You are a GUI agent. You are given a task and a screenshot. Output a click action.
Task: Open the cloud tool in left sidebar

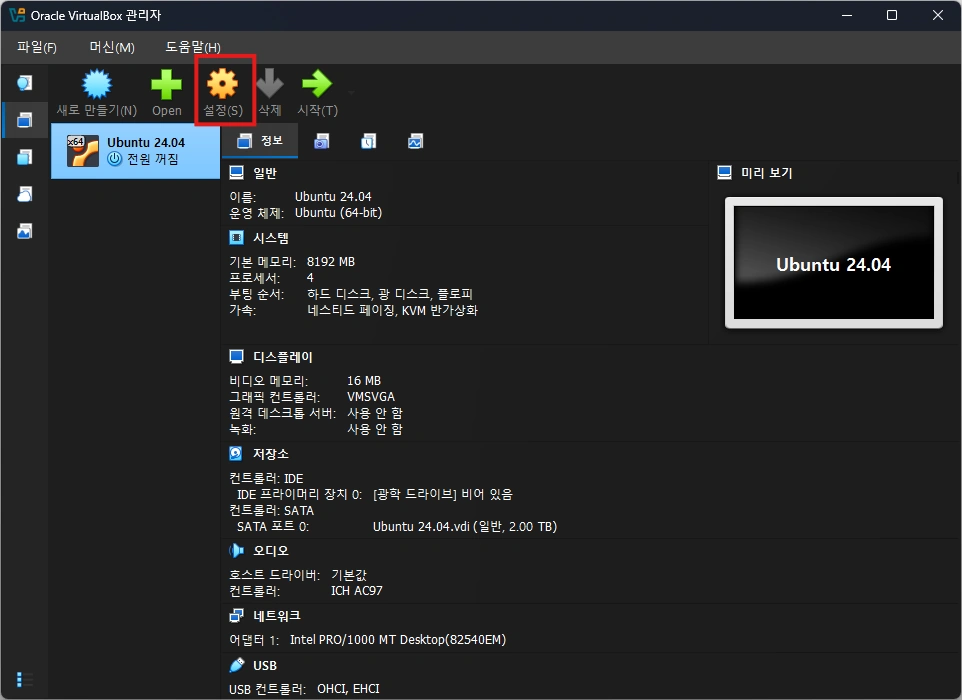25,194
